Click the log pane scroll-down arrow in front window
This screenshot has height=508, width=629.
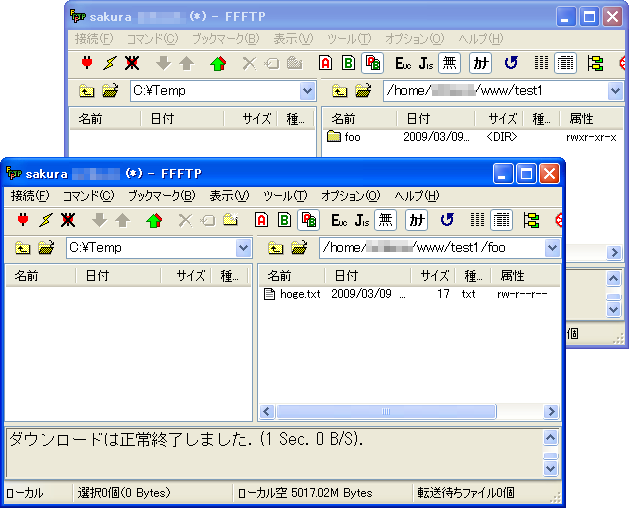[x=550, y=468]
